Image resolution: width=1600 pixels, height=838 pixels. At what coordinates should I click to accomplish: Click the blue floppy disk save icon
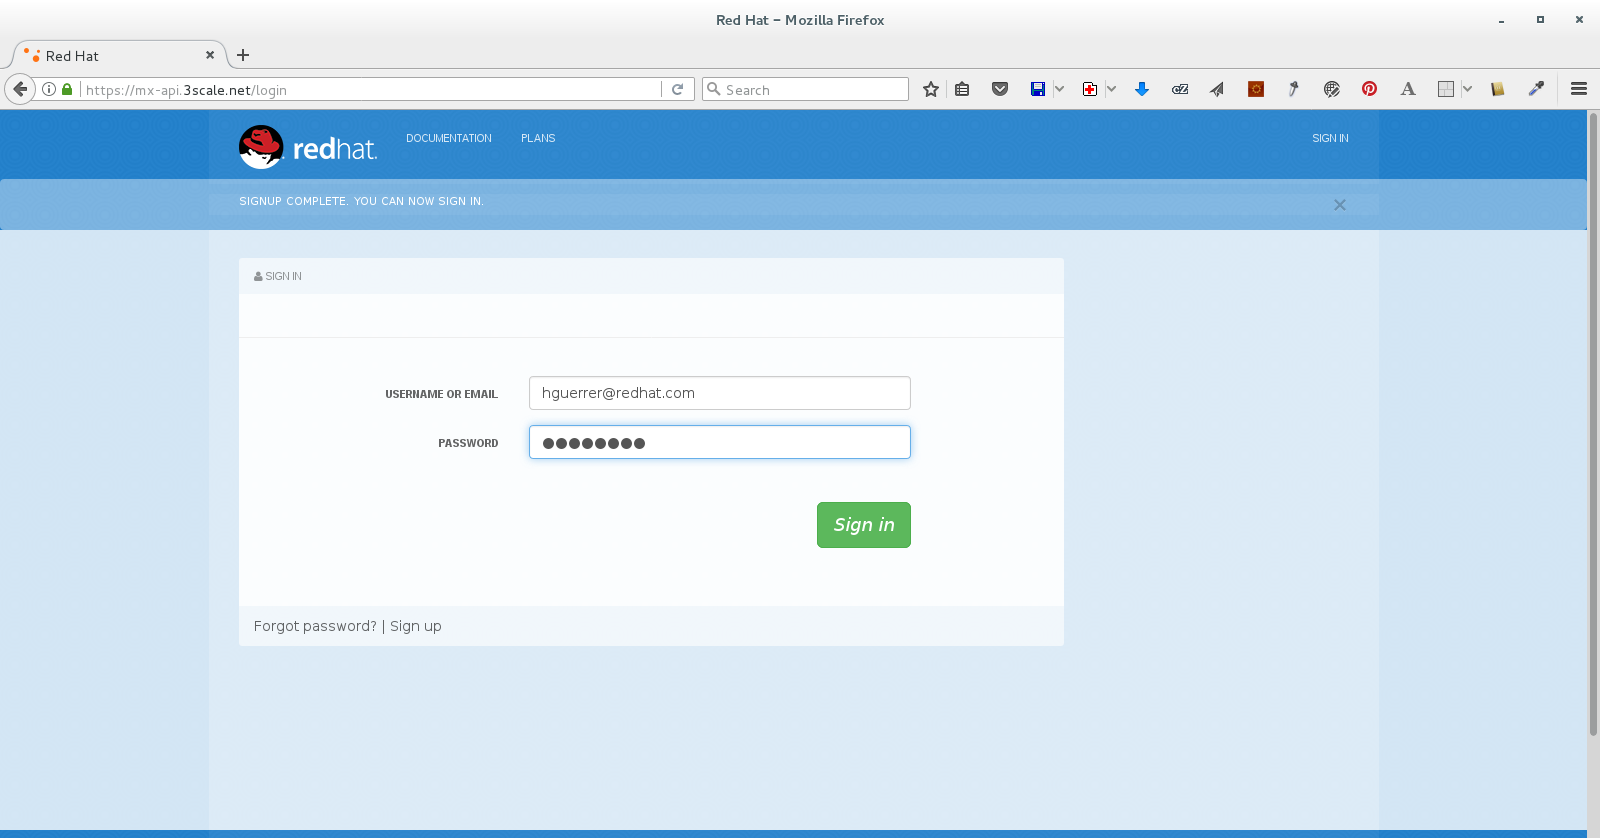pos(1038,89)
